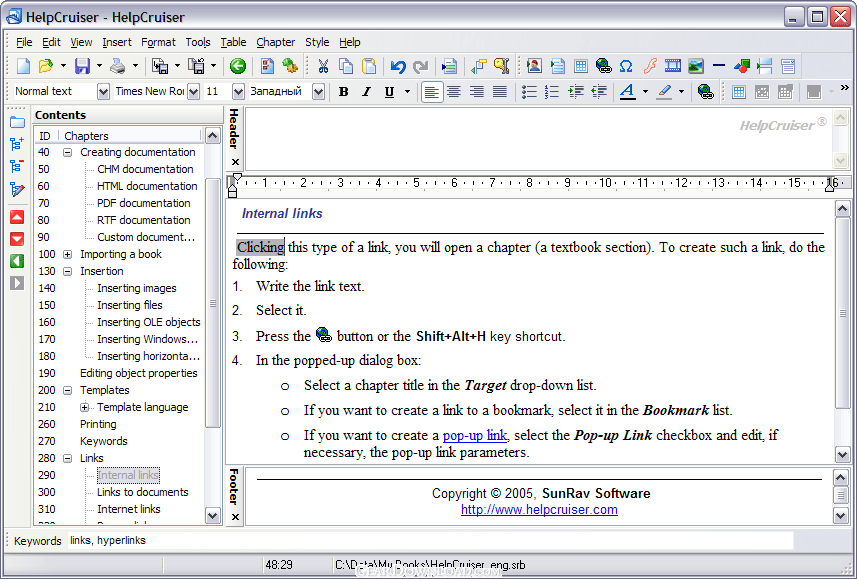Select the PDF documentation chapter
Viewport: 857px width, 579px height.
pyautogui.click(x=144, y=203)
